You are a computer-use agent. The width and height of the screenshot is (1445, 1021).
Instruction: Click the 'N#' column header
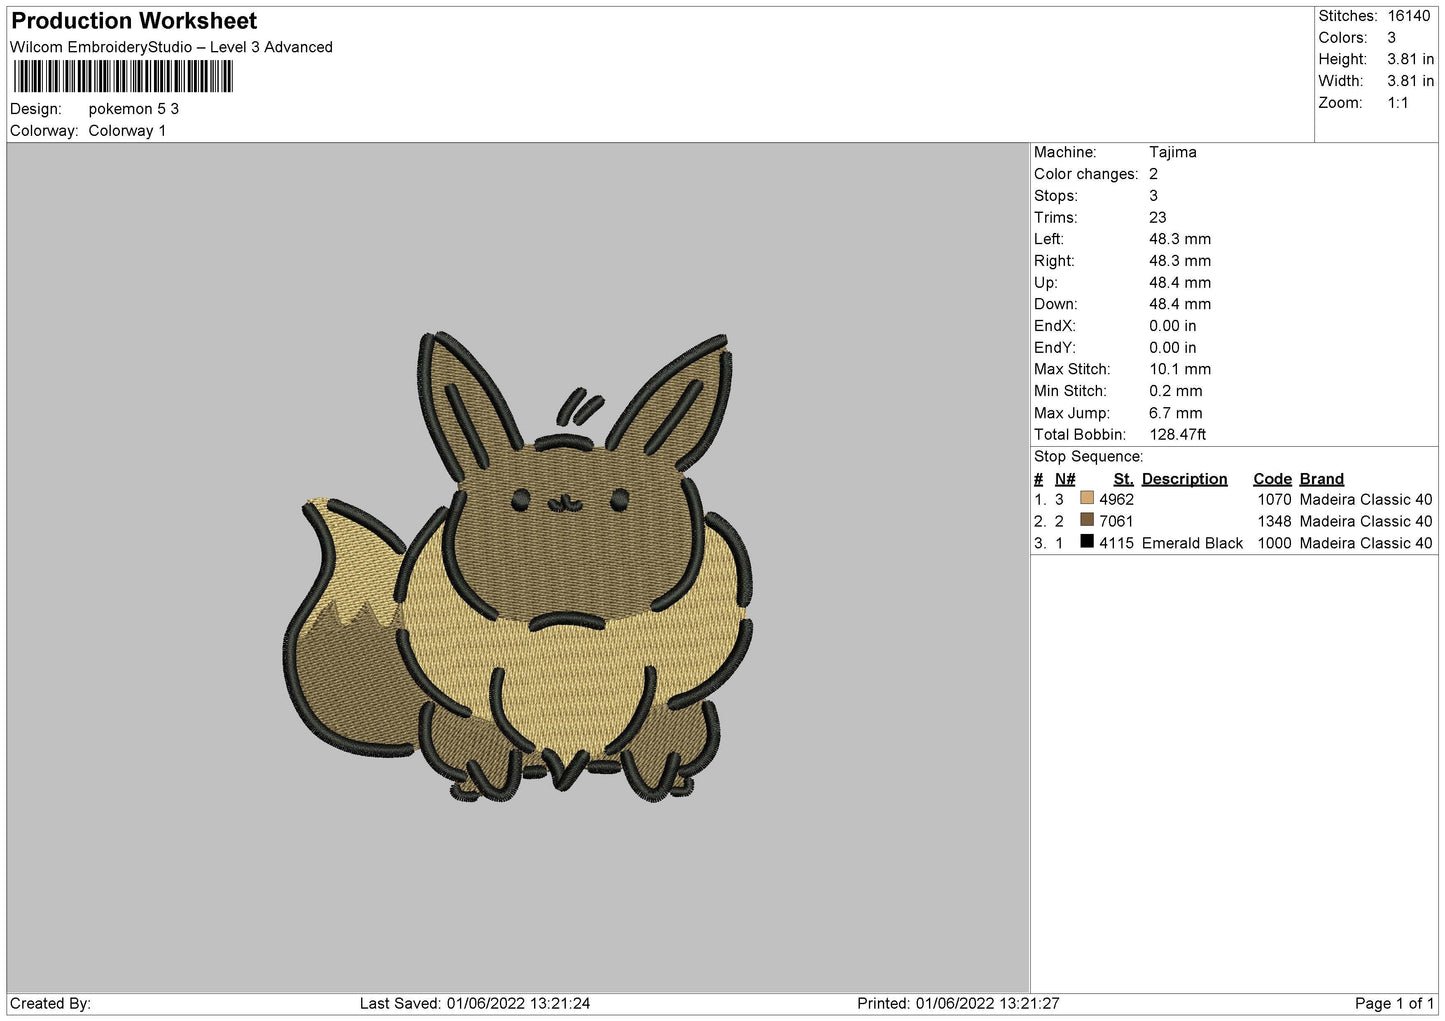click(x=1065, y=479)
